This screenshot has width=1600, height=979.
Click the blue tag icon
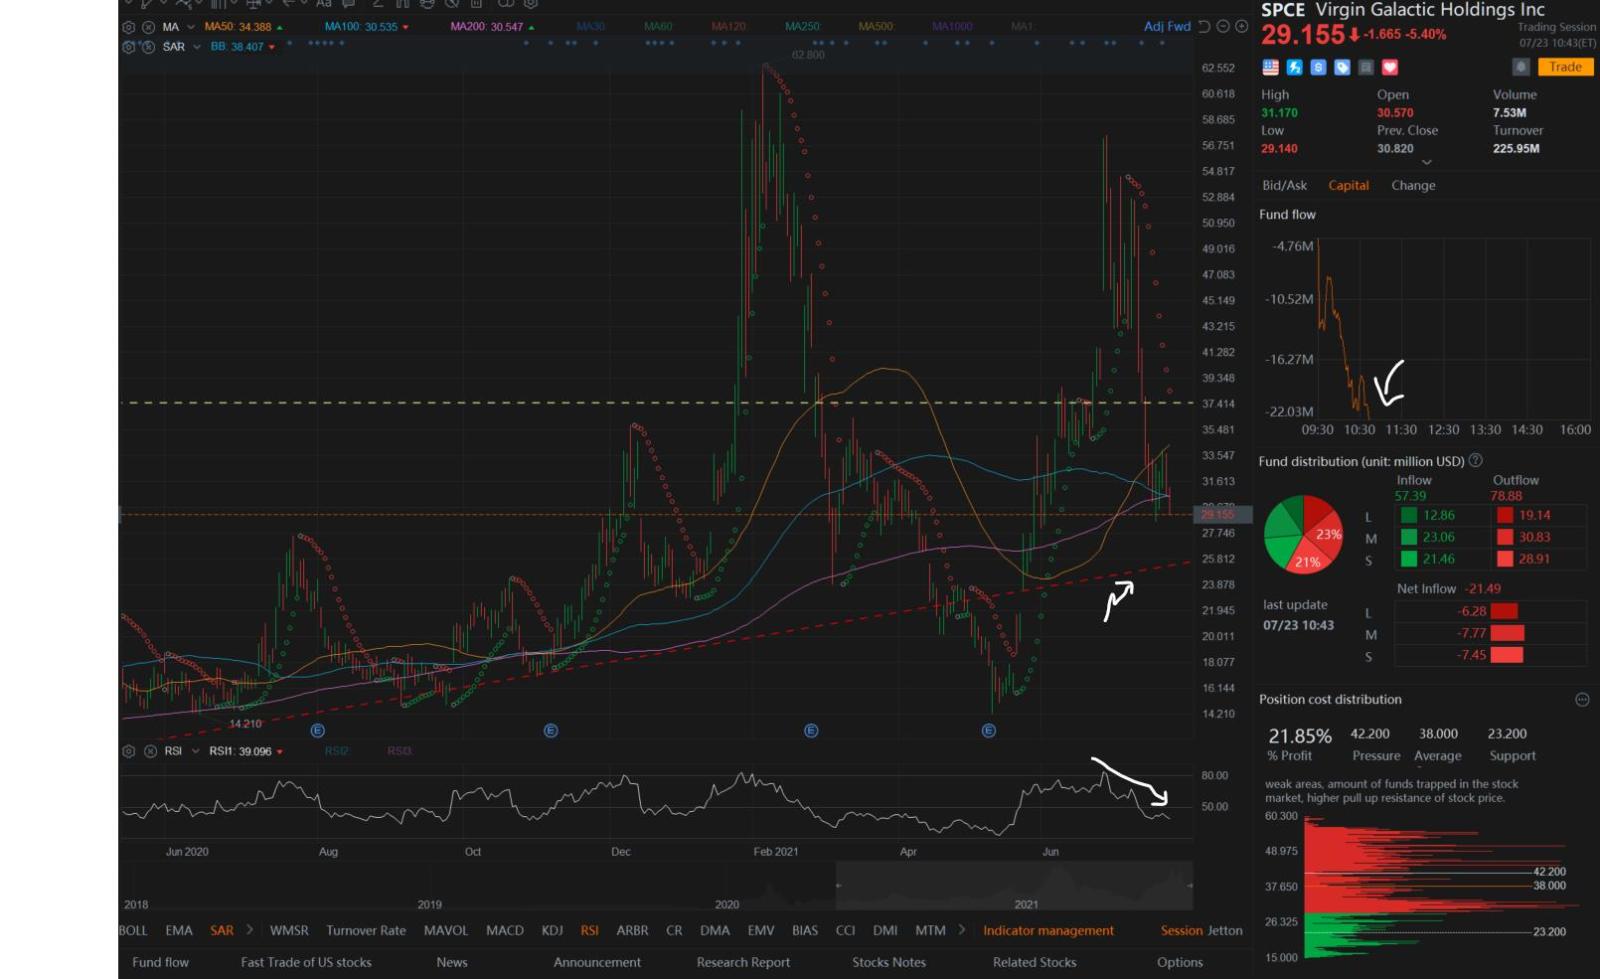(x=1342, y=67)
